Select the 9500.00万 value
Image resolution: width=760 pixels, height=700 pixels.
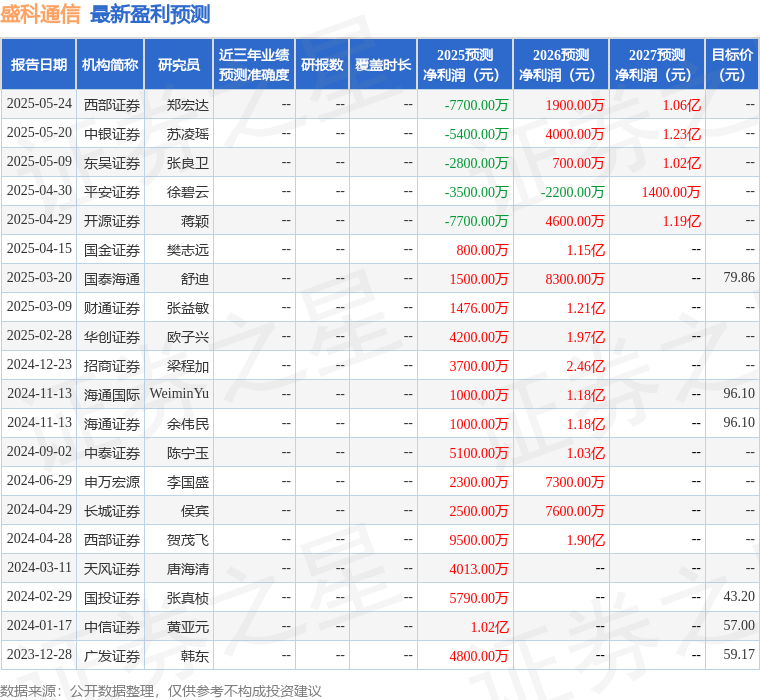click(x=478, y=540)
